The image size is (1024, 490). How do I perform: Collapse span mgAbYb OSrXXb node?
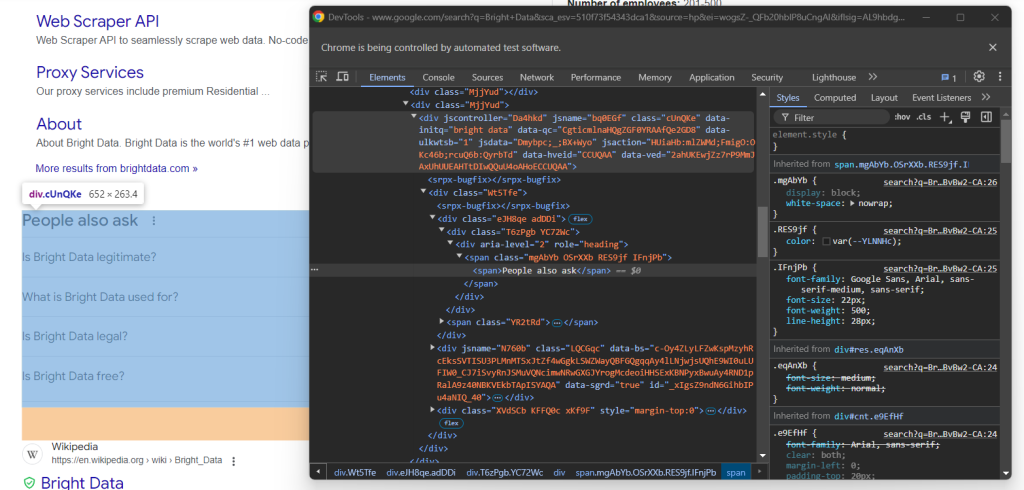[459, 257]
